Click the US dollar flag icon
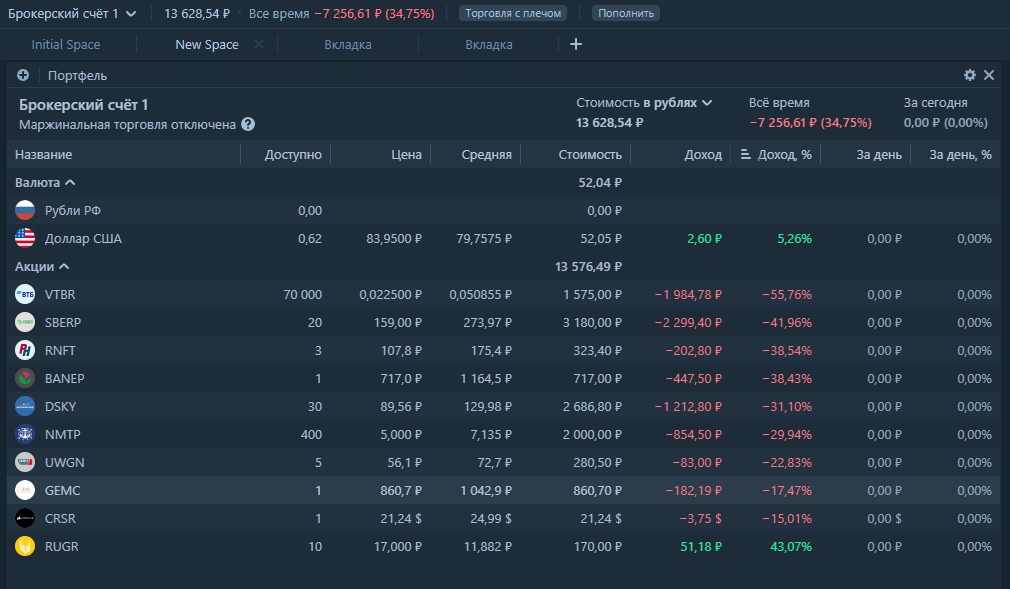1010x589 pixels. pos(25,238)
